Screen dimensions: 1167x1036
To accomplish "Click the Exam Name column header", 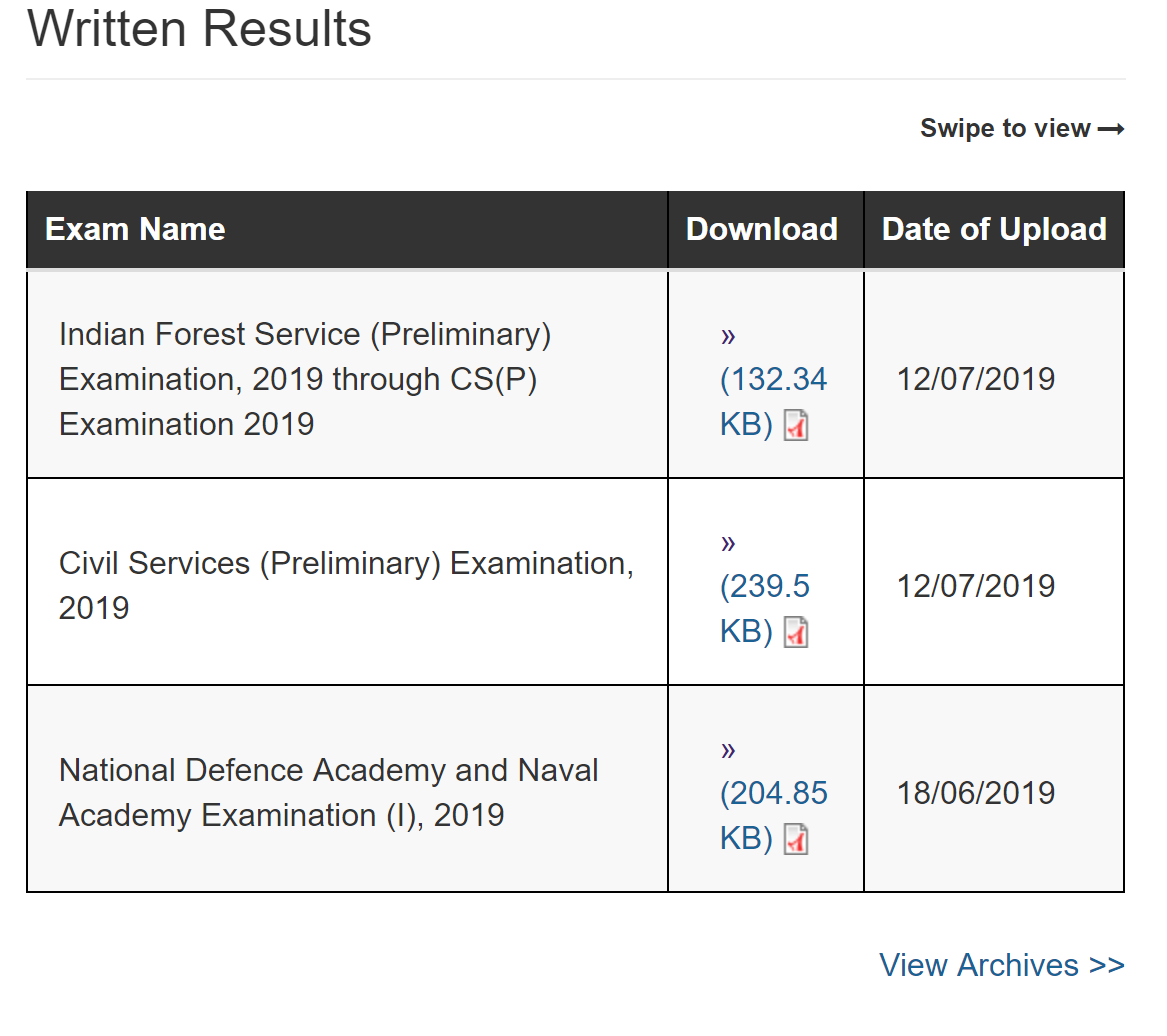I will click(135, 229).
